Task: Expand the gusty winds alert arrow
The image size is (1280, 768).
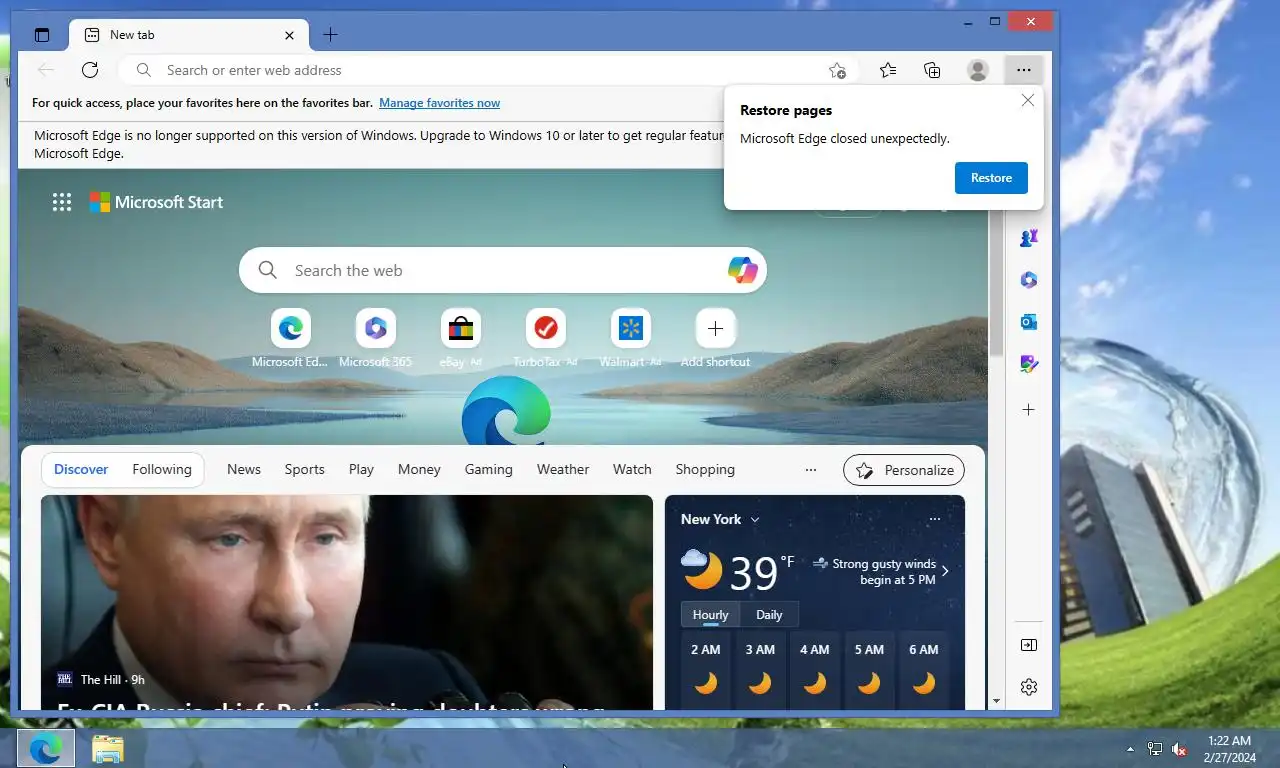Action: pyautogui.click(x=945, y=571)
